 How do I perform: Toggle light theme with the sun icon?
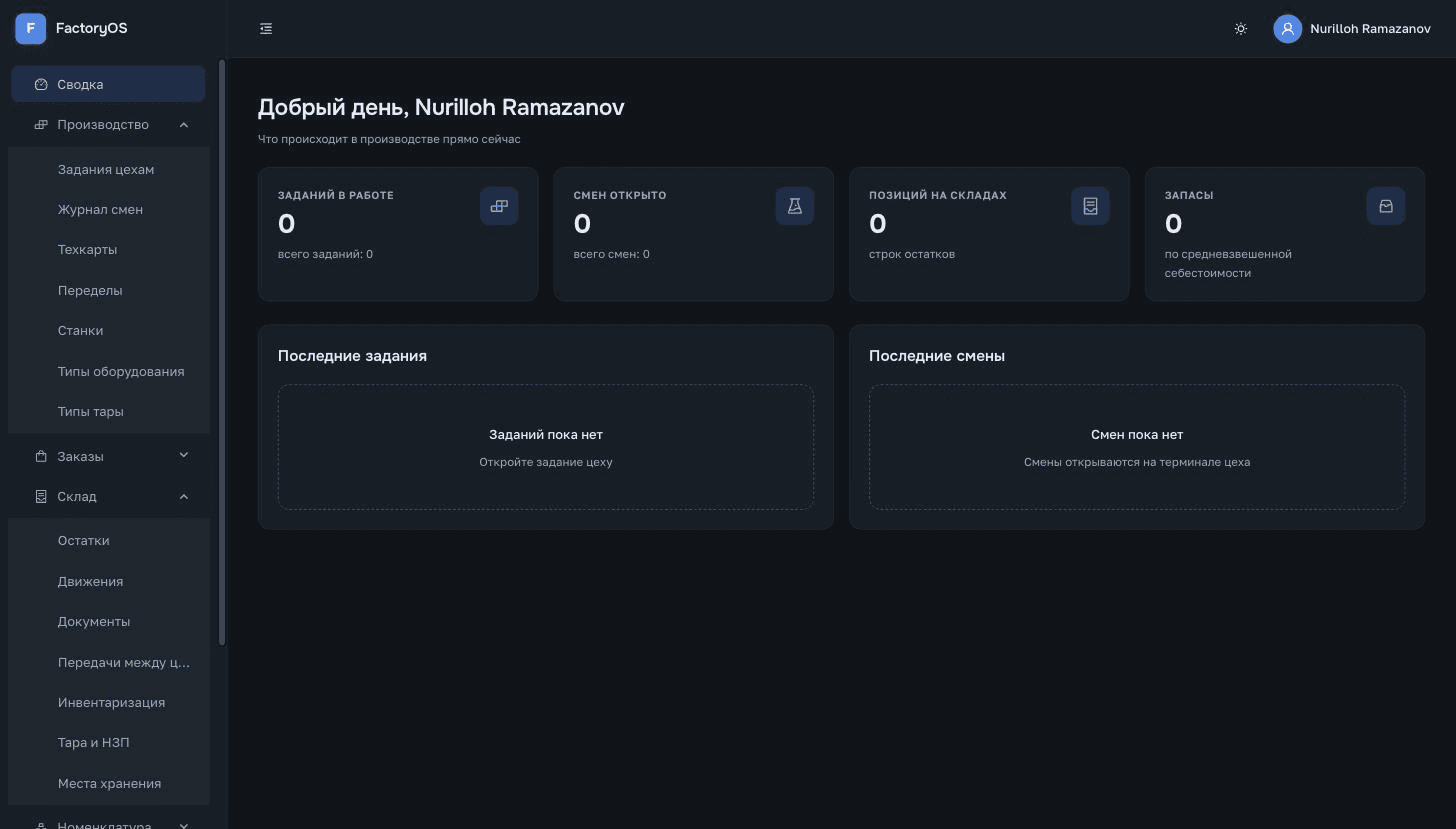pos(1241,29)
